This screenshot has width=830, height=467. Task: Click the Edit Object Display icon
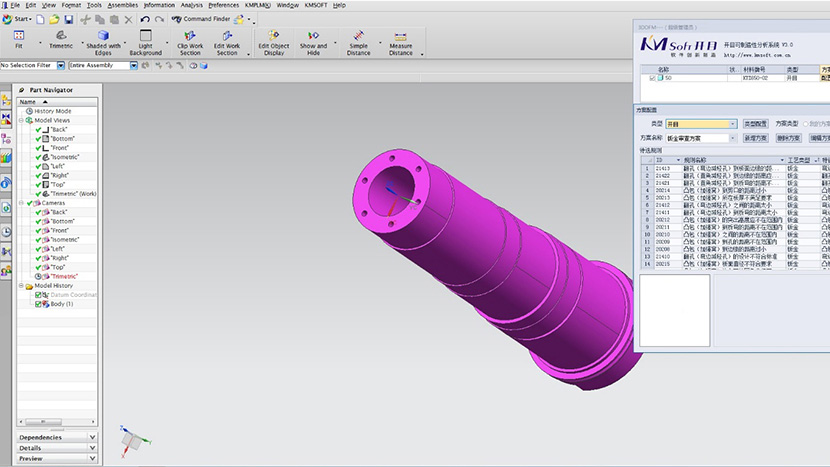point(273,38)
